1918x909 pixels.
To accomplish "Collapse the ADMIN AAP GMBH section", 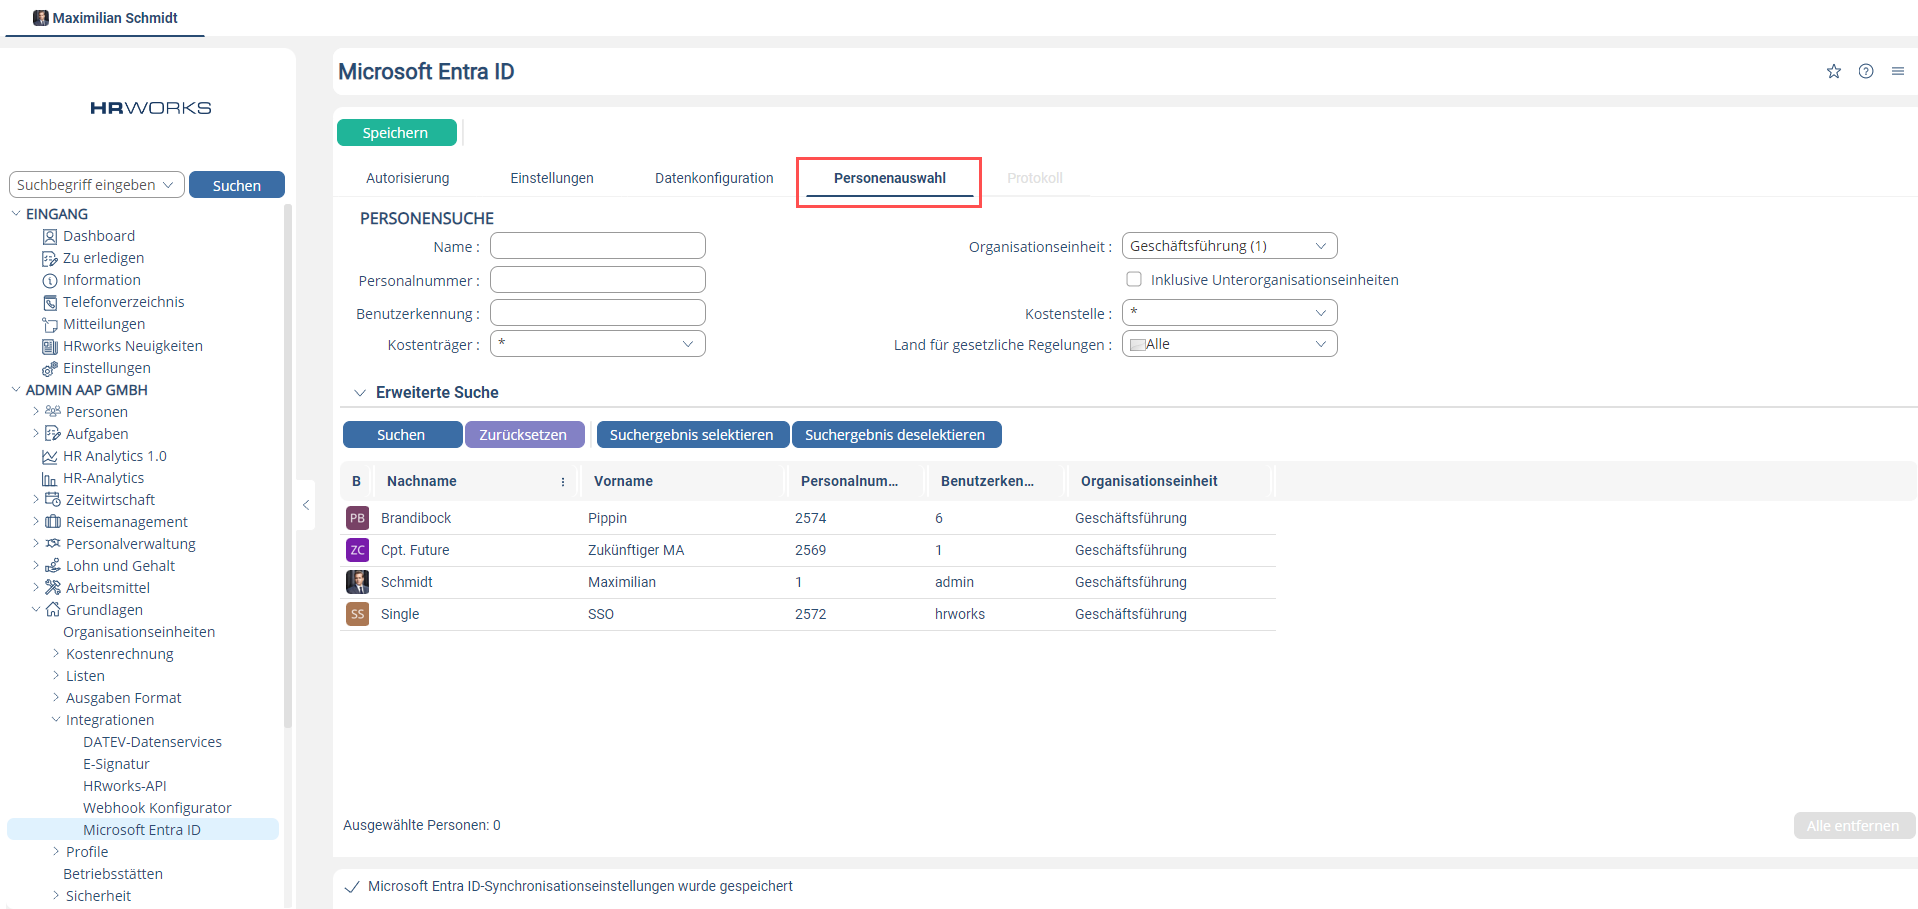I will (16, 390).
